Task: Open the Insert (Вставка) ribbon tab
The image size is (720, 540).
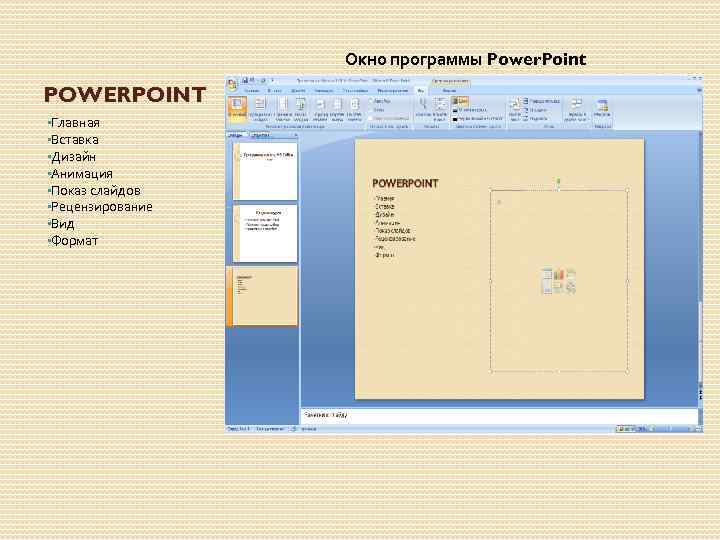Action: [x=275, y=91]
